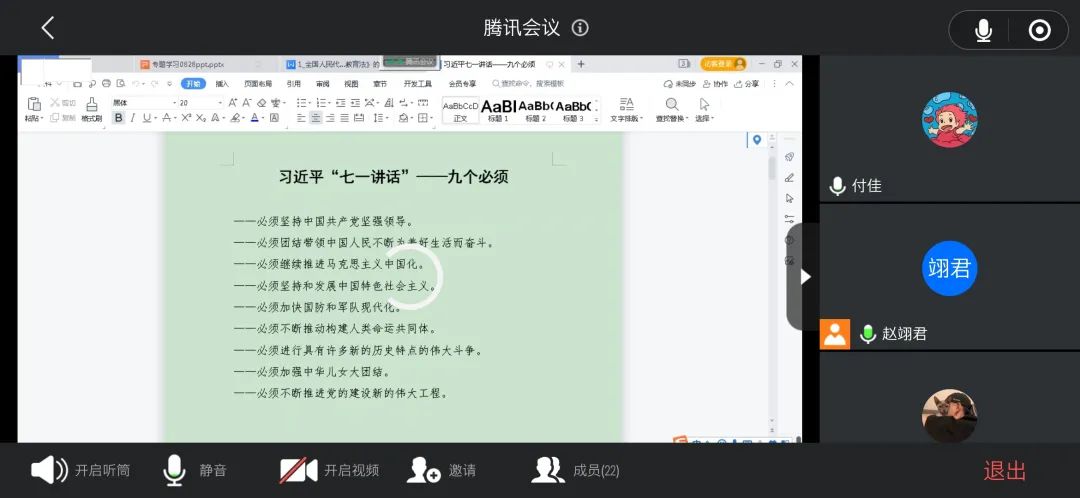Click the 查找替换 magnifier icon
Screen dimensions: 1080x498
tap(672, 105)
